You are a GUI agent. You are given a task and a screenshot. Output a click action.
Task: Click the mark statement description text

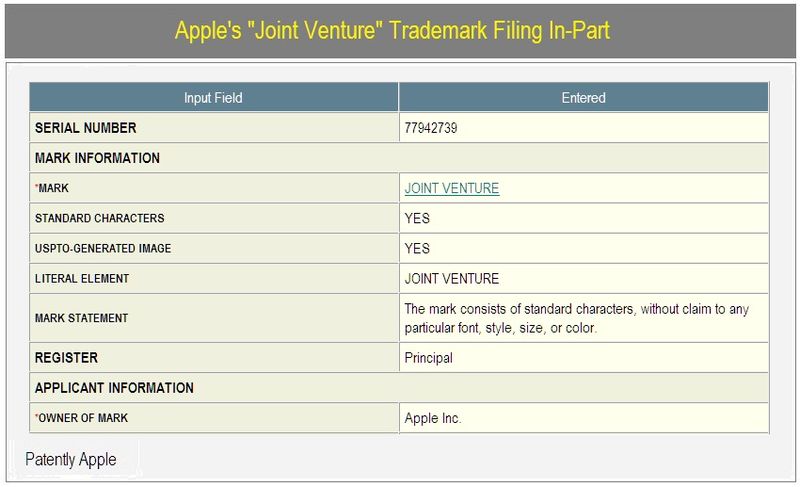point(577,318)
